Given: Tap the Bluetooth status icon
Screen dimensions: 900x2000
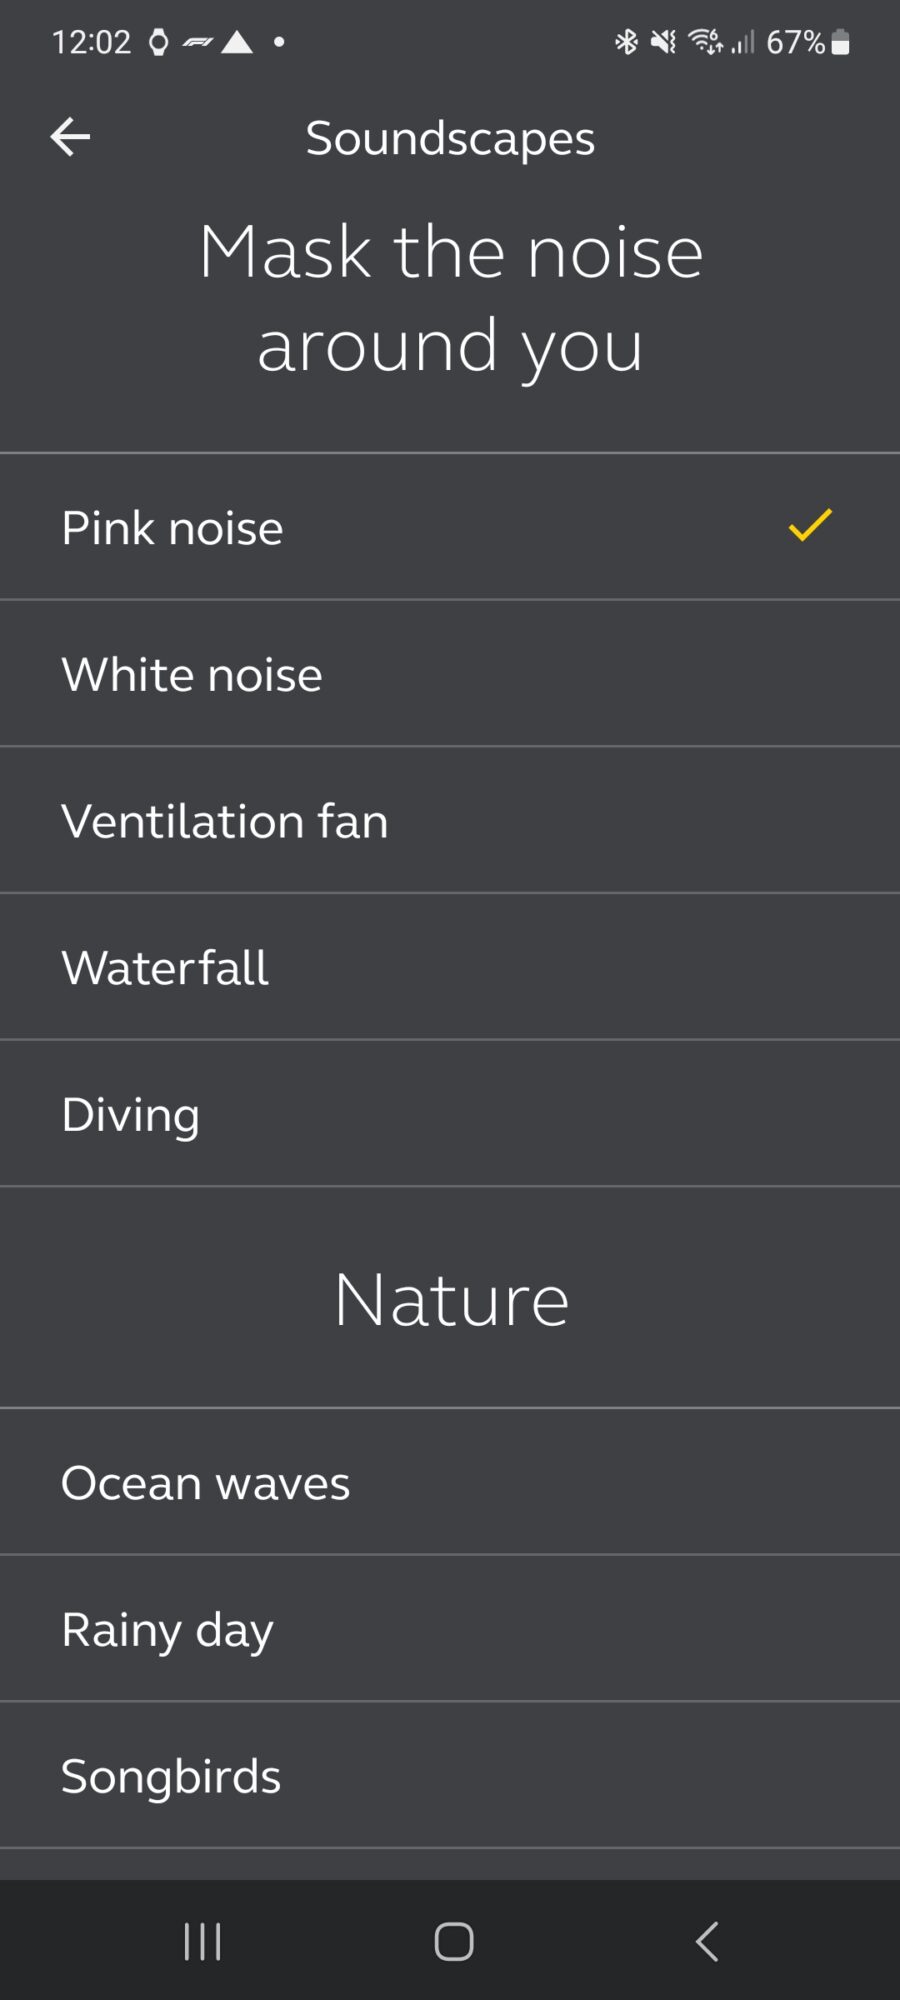Looking at the screenshot, I should [626, 42].
